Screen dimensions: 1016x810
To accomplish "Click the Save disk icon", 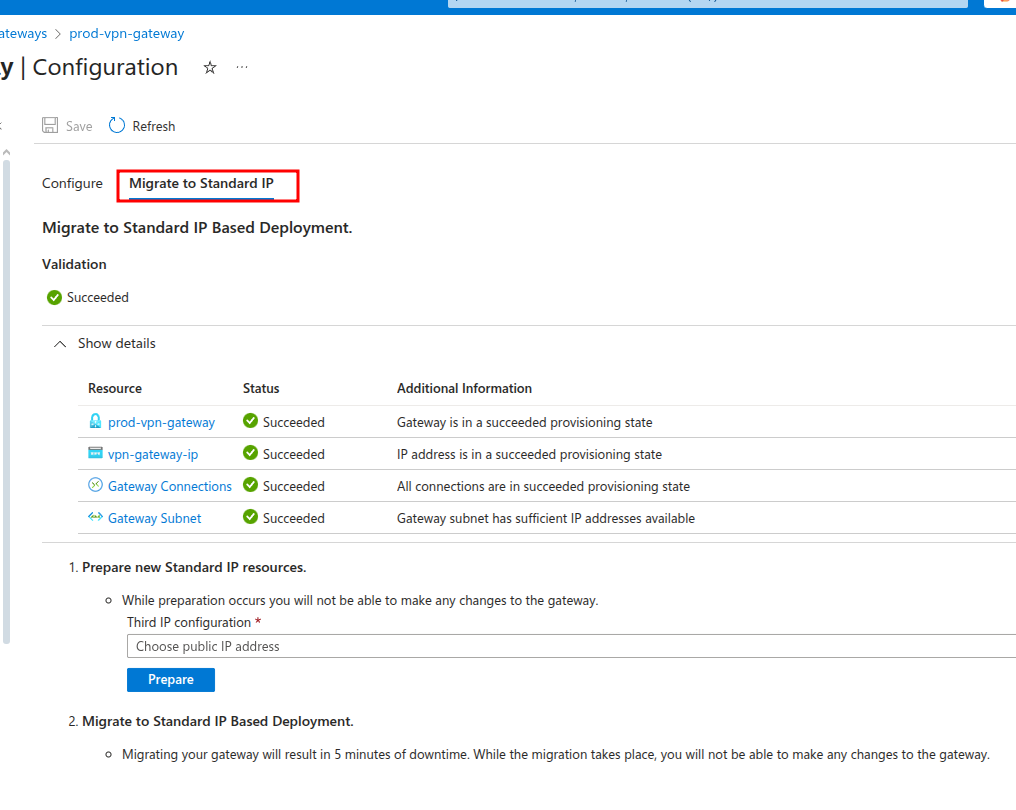I will click(50, 125).
